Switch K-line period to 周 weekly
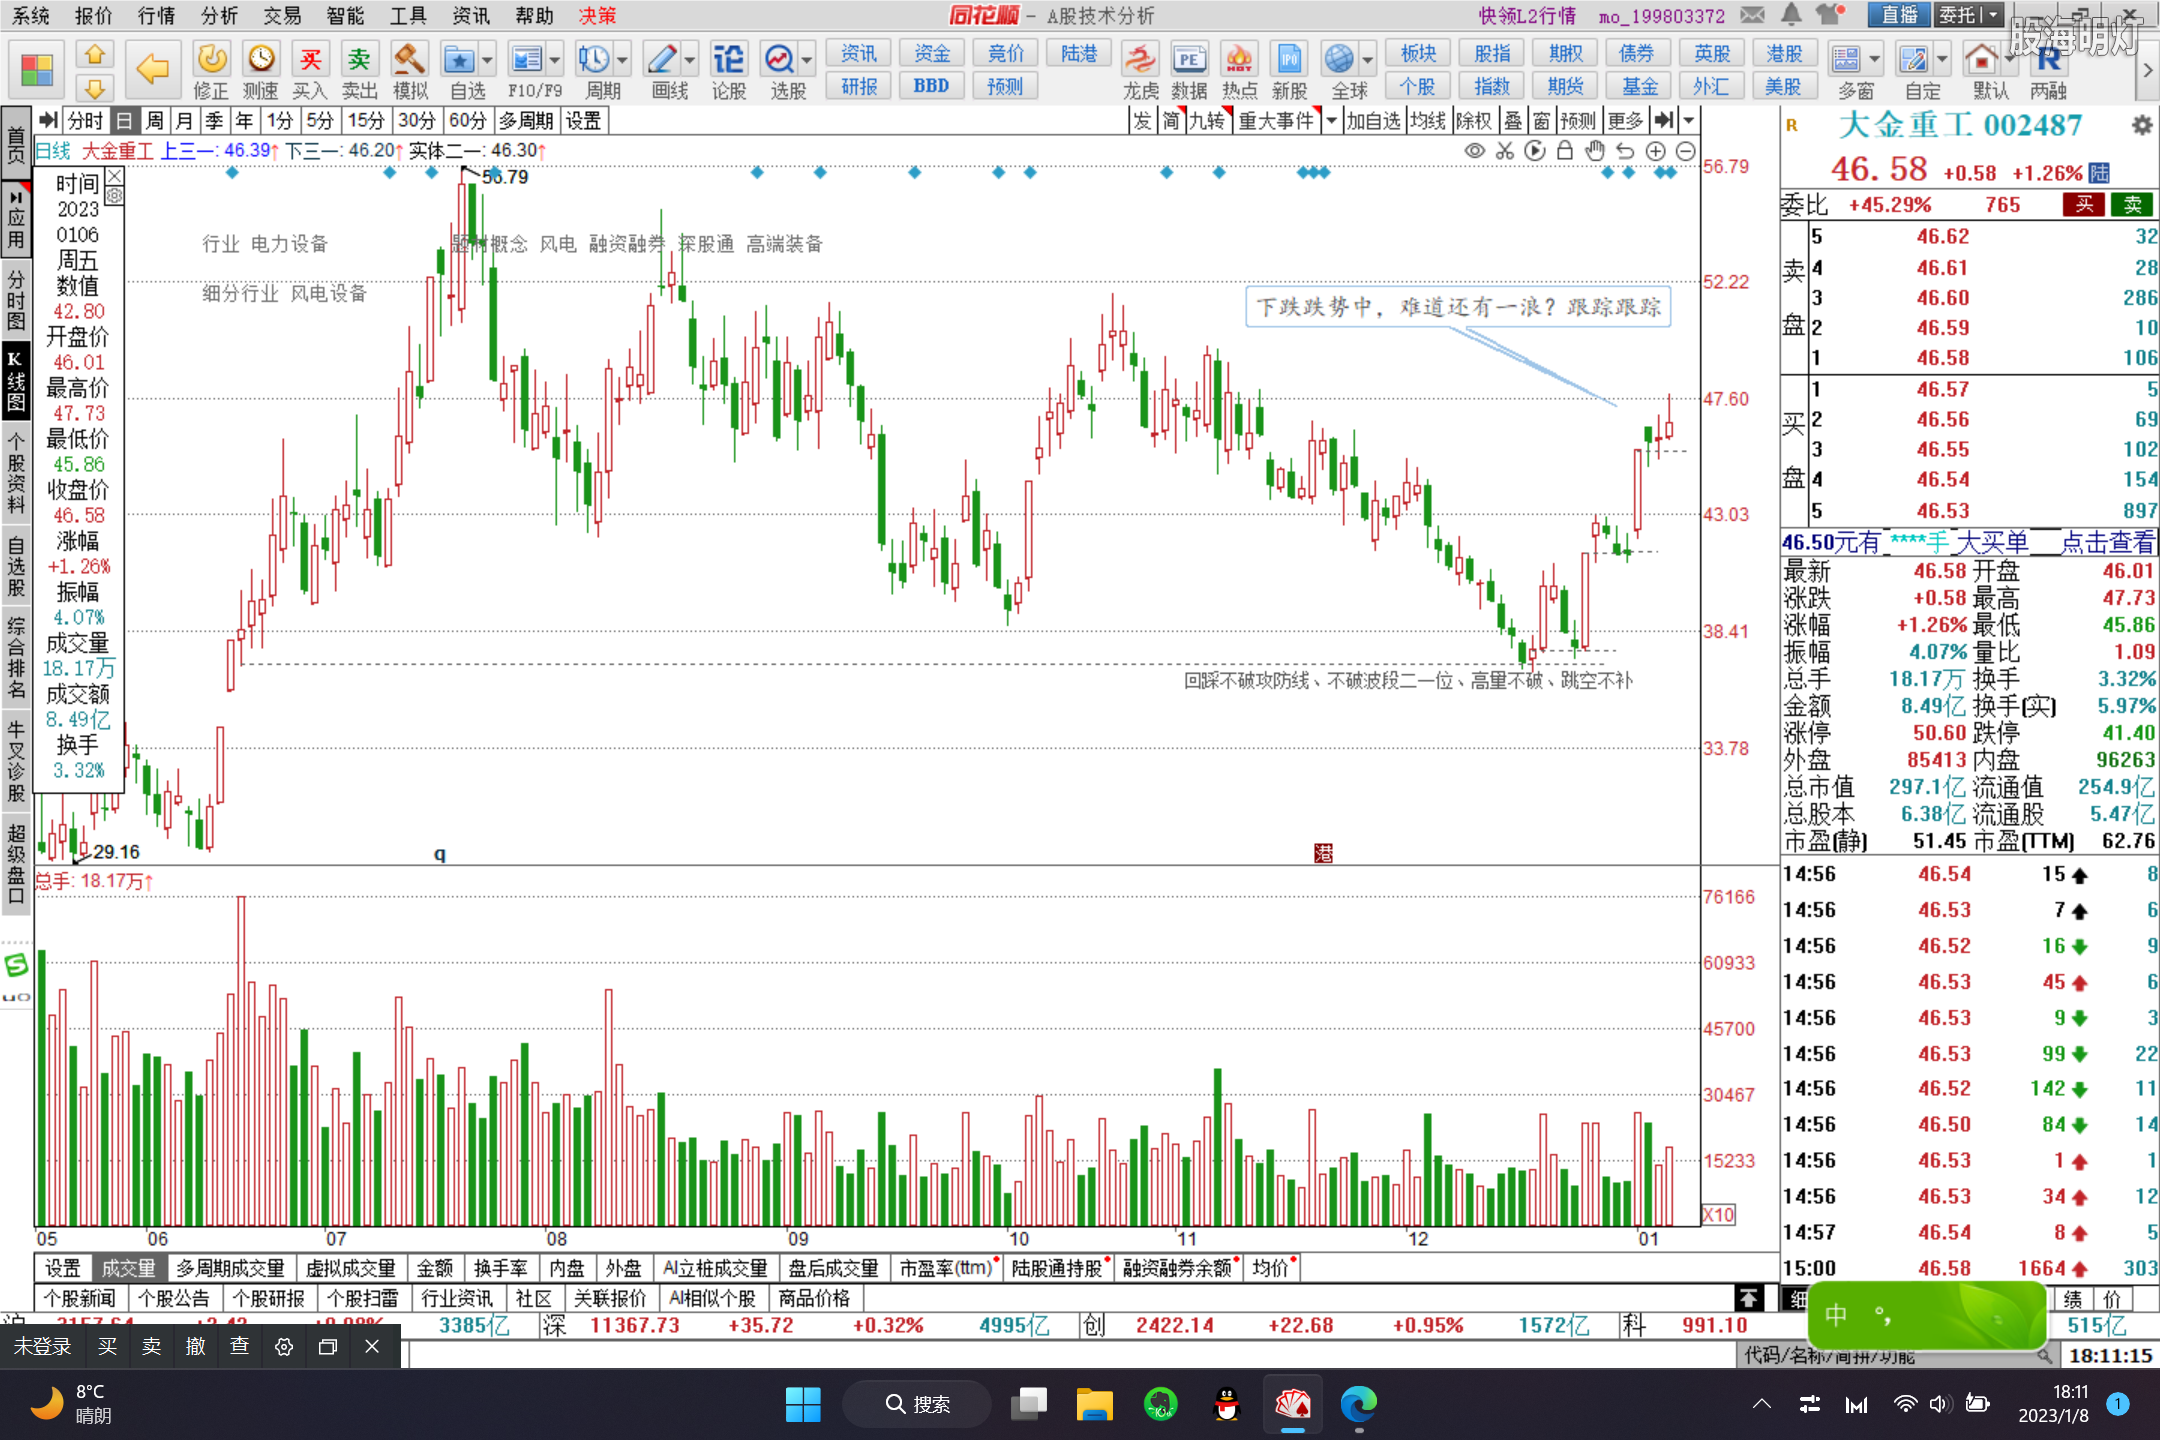Viewport: 2160px width, 1440px height. click(154, 121)
